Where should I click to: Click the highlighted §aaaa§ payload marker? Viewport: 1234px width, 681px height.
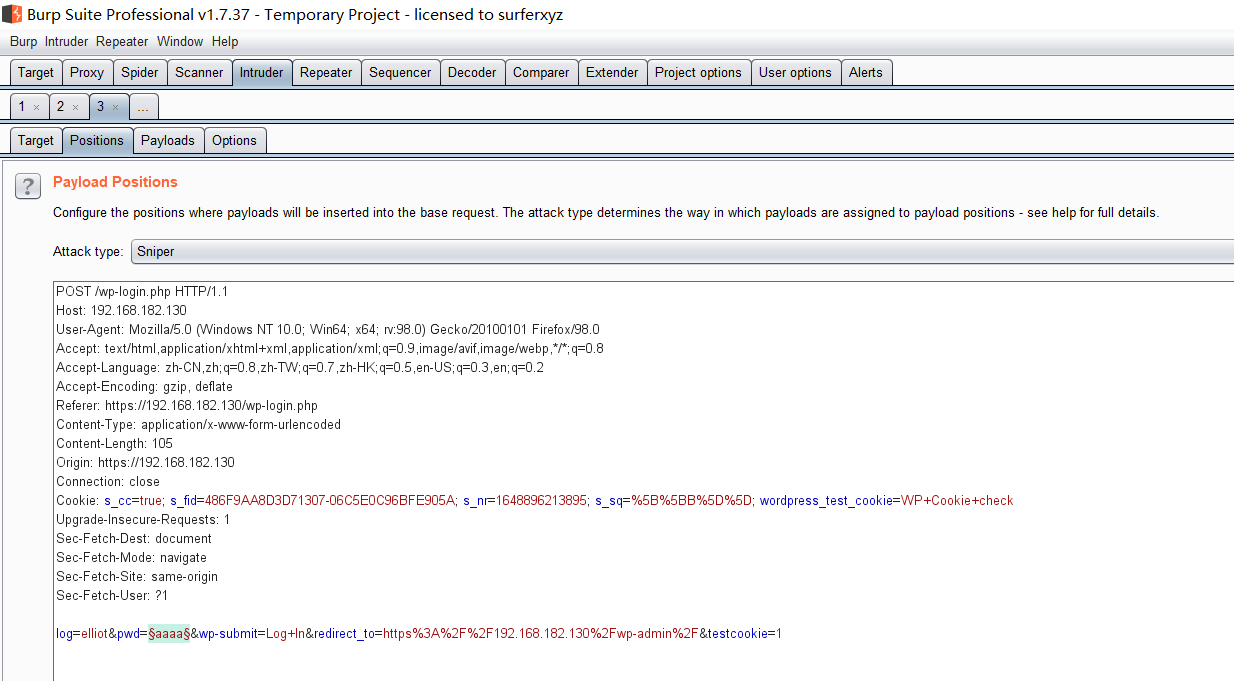point(169,633)
